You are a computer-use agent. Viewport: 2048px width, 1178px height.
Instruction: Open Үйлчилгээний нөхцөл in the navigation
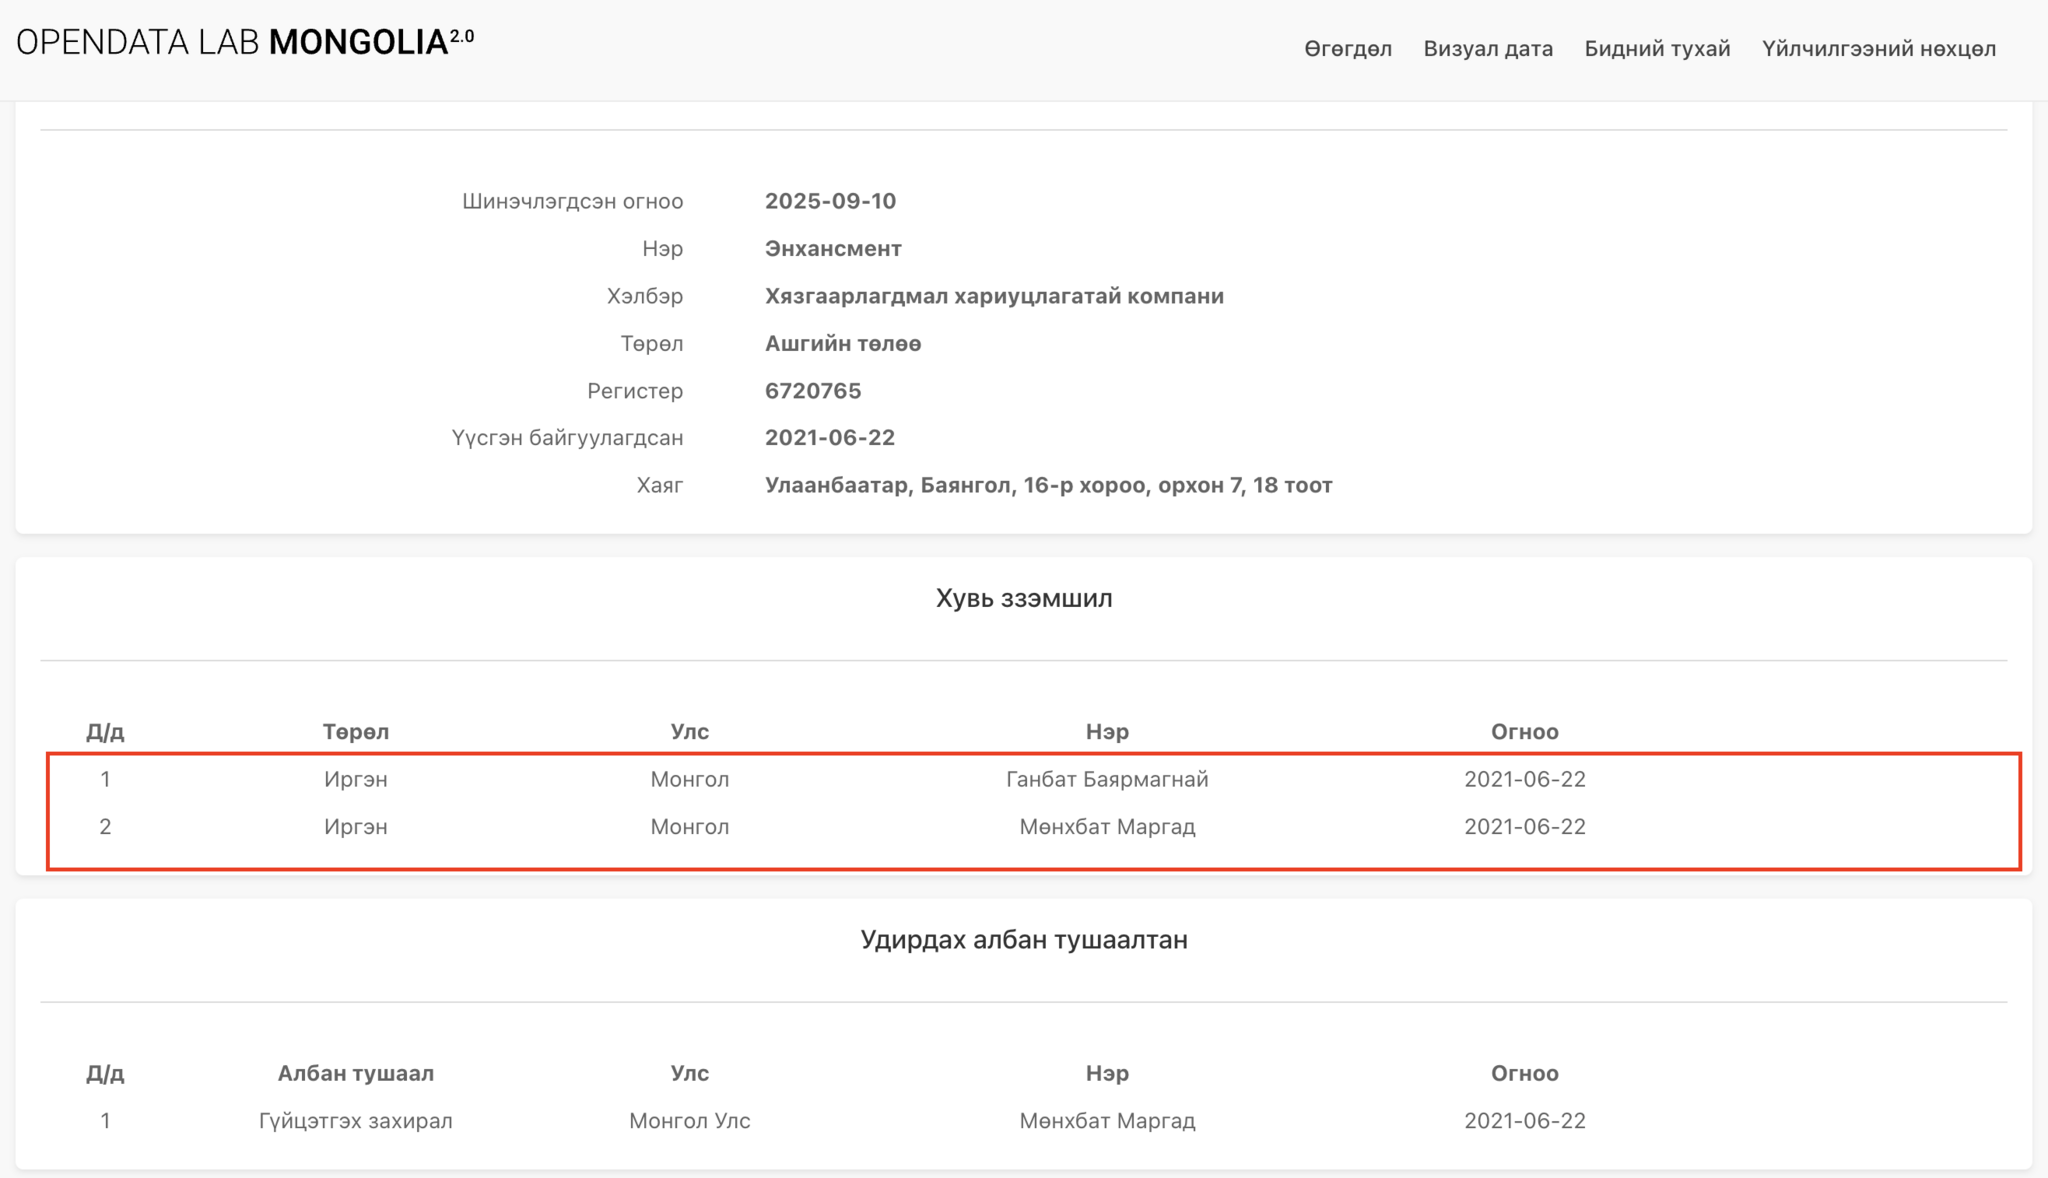[x=1878, y=48]
